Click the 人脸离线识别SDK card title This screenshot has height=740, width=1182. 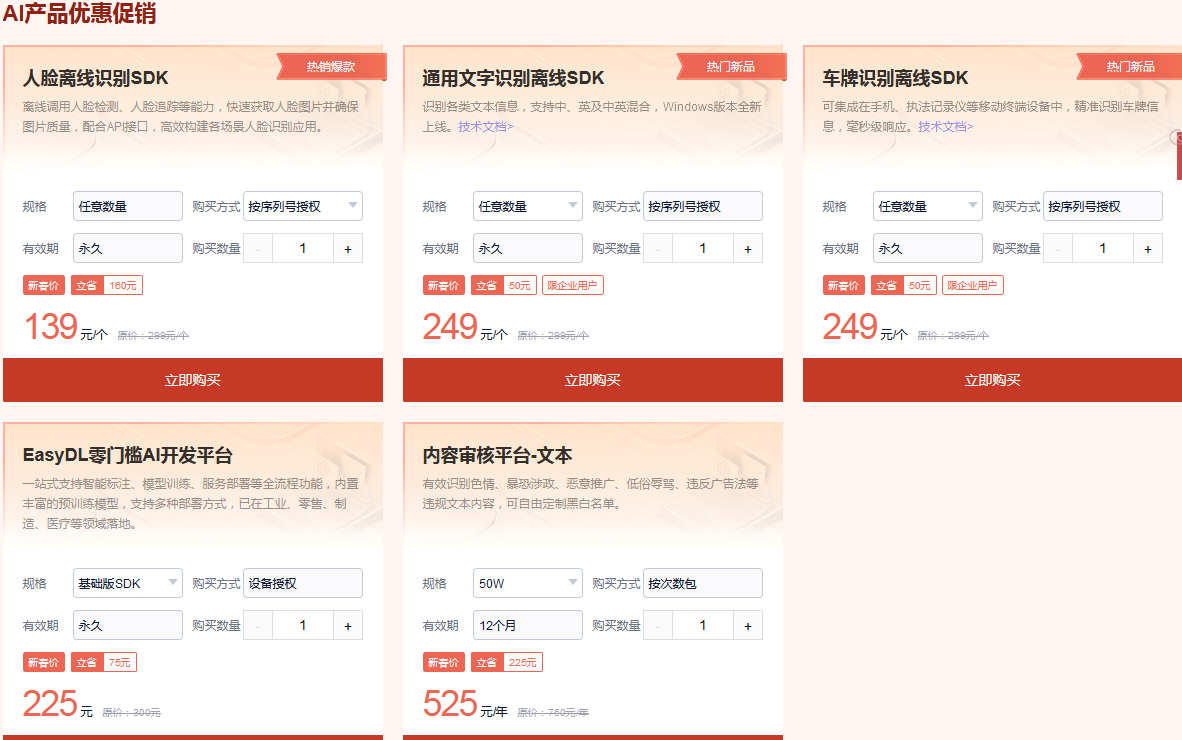(x=96, y=78)
